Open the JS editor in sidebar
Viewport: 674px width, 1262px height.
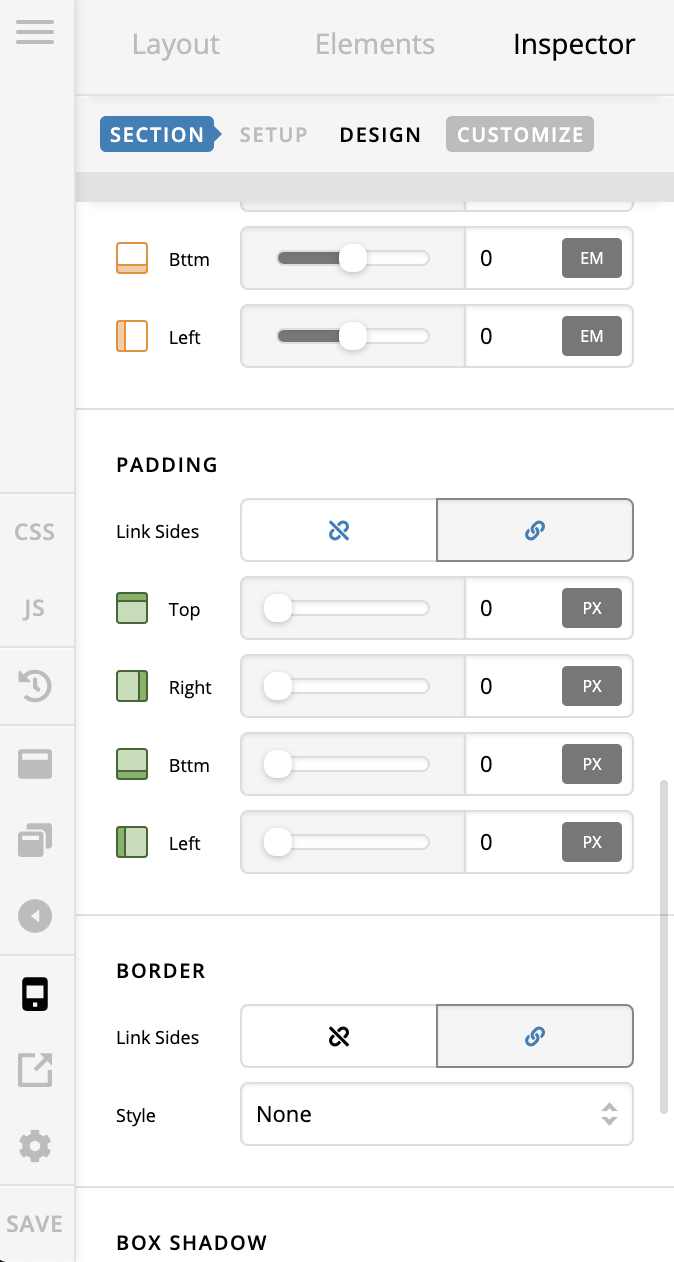(35, 608)
